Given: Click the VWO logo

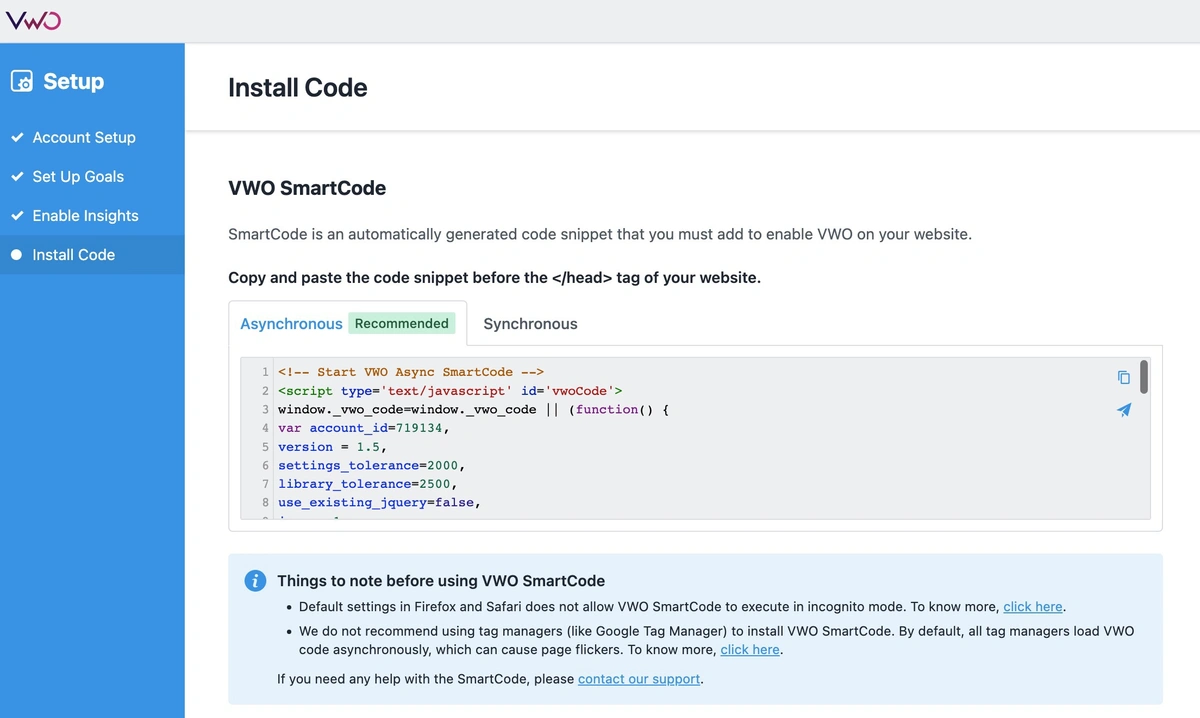Looking at the screenshot, I should click(x=34, y=20).
